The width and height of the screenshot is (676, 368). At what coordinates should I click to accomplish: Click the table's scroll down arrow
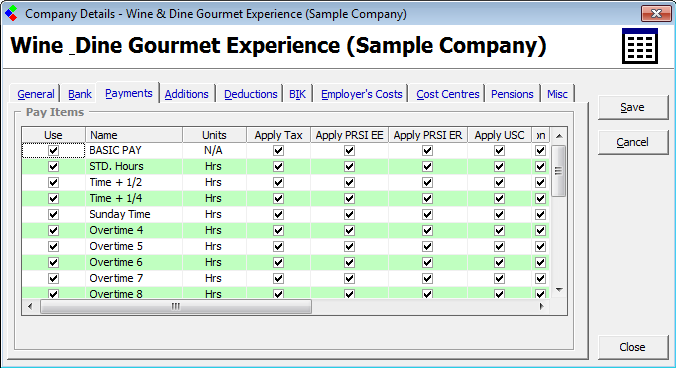pyautogui.click(x=559, y=290)
